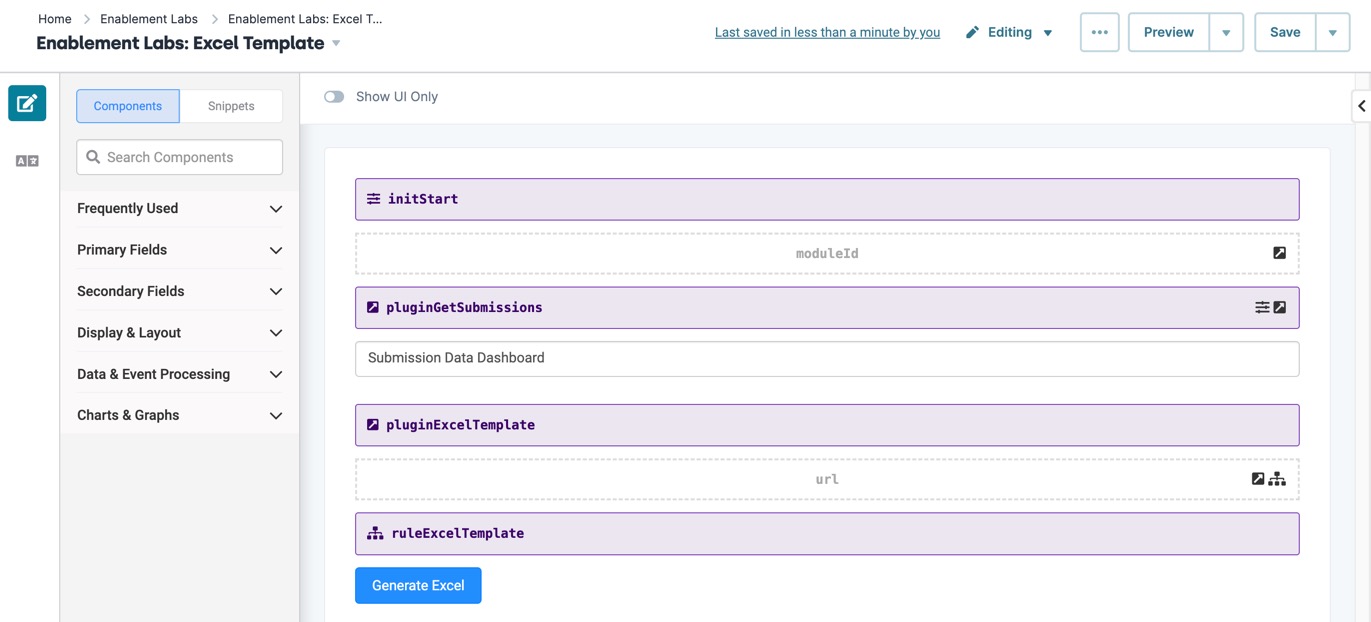Open the module editor sidebar icon
The height and width of the screenshot is (622, 1371).
pyautogui.click(x=27, y=103)
